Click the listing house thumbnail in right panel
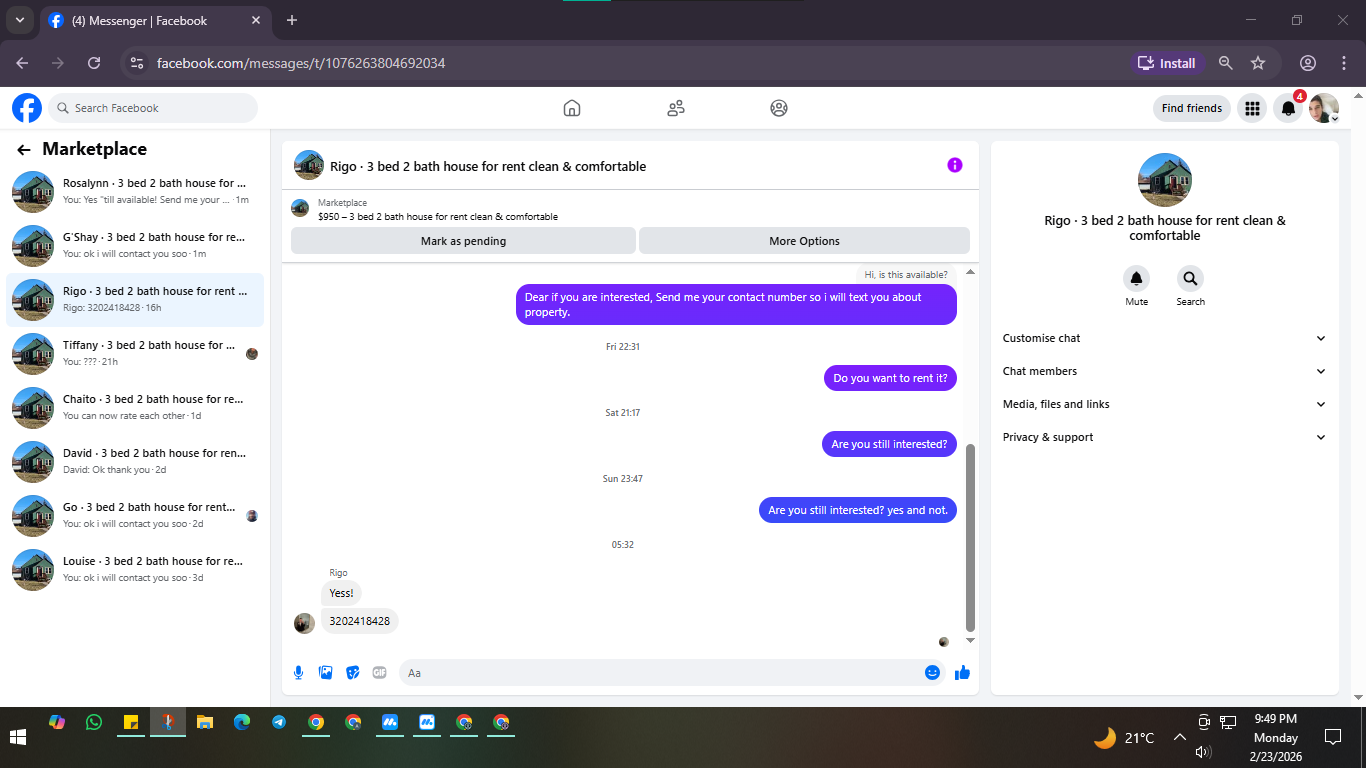Image resolution: width=1366 pixels, height=768 pixels. 1165,180
